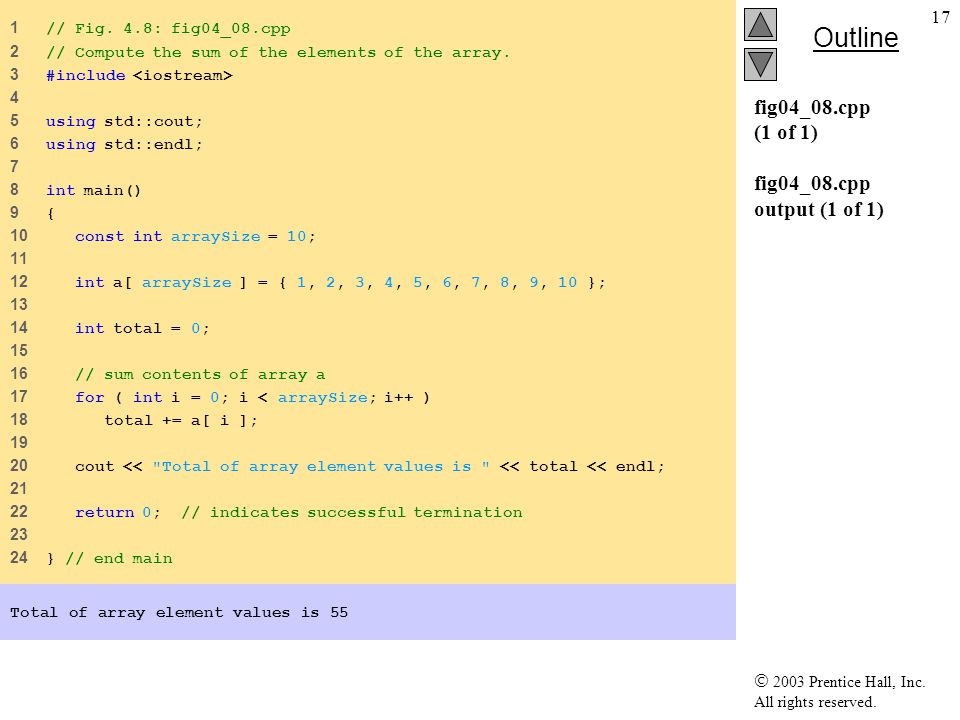Click the 'All rights reserved.' text
Image resolution: width=960 pixels, height=720 pixels.
pos(814,702)
